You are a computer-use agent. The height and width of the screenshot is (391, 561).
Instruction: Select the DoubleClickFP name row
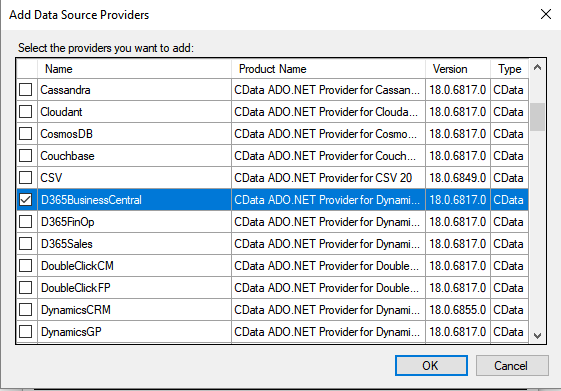135,288
